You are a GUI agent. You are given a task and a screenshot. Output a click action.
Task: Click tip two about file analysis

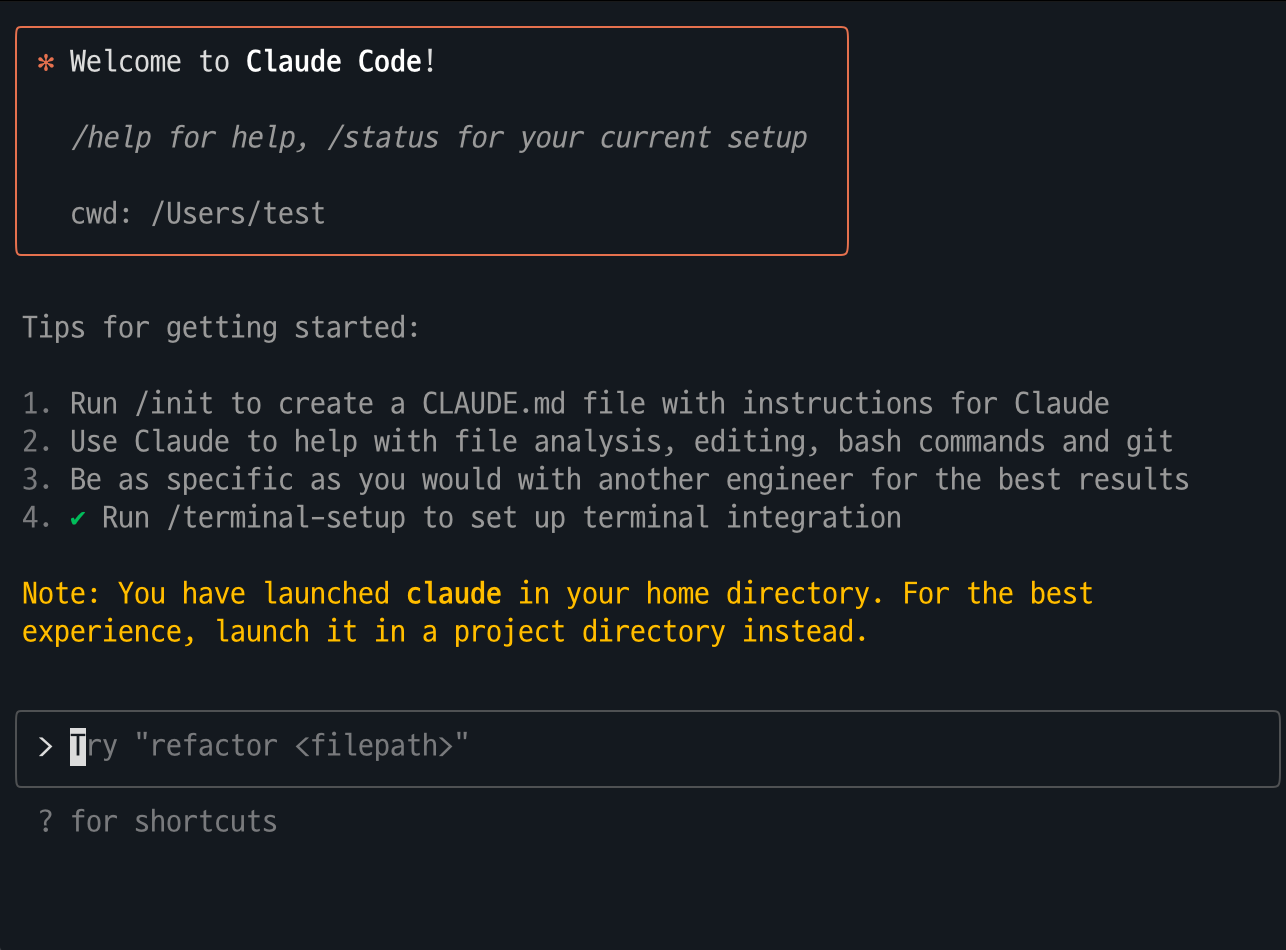[x=598, y=442]
